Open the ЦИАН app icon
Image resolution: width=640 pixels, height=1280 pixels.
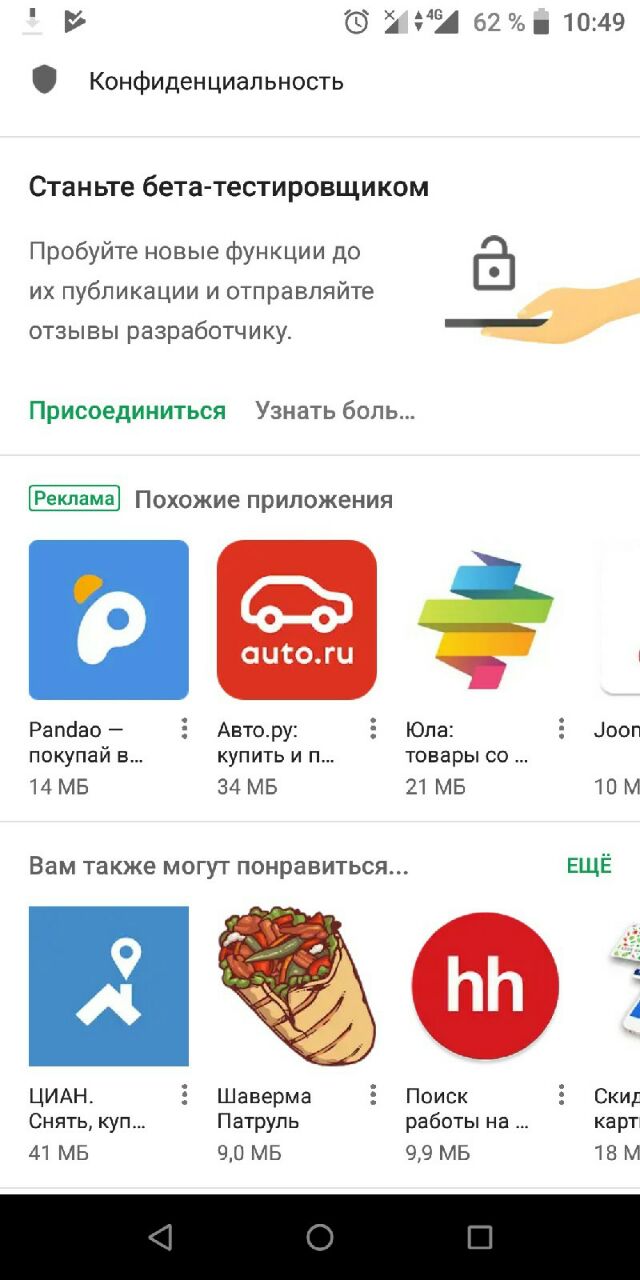coord(108,986)
